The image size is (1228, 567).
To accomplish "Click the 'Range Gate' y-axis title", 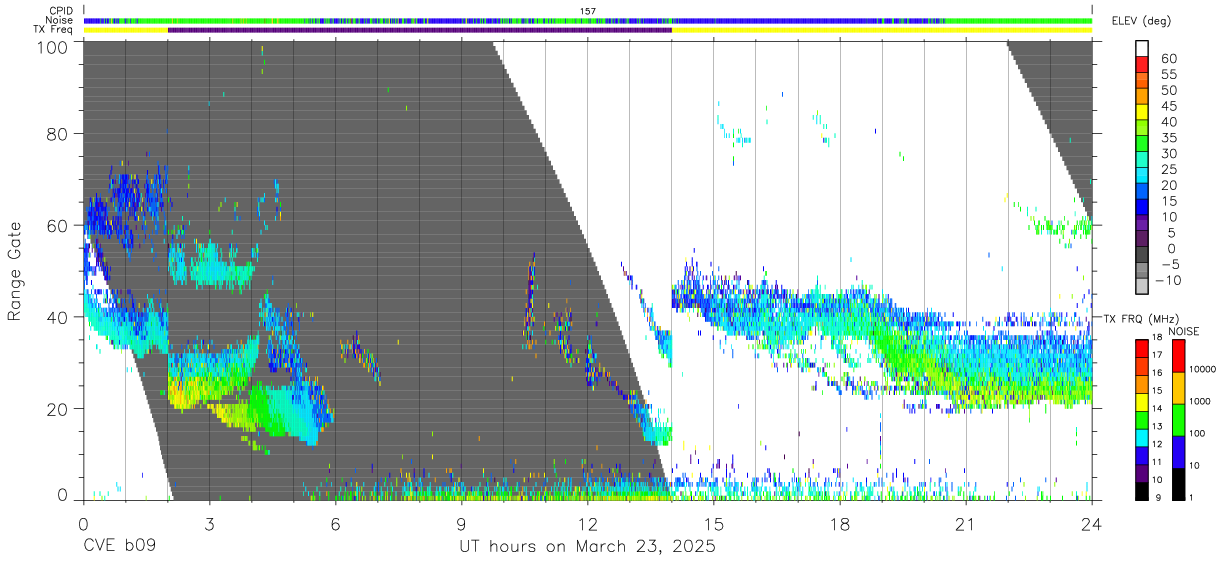I will tap(15, 271).
